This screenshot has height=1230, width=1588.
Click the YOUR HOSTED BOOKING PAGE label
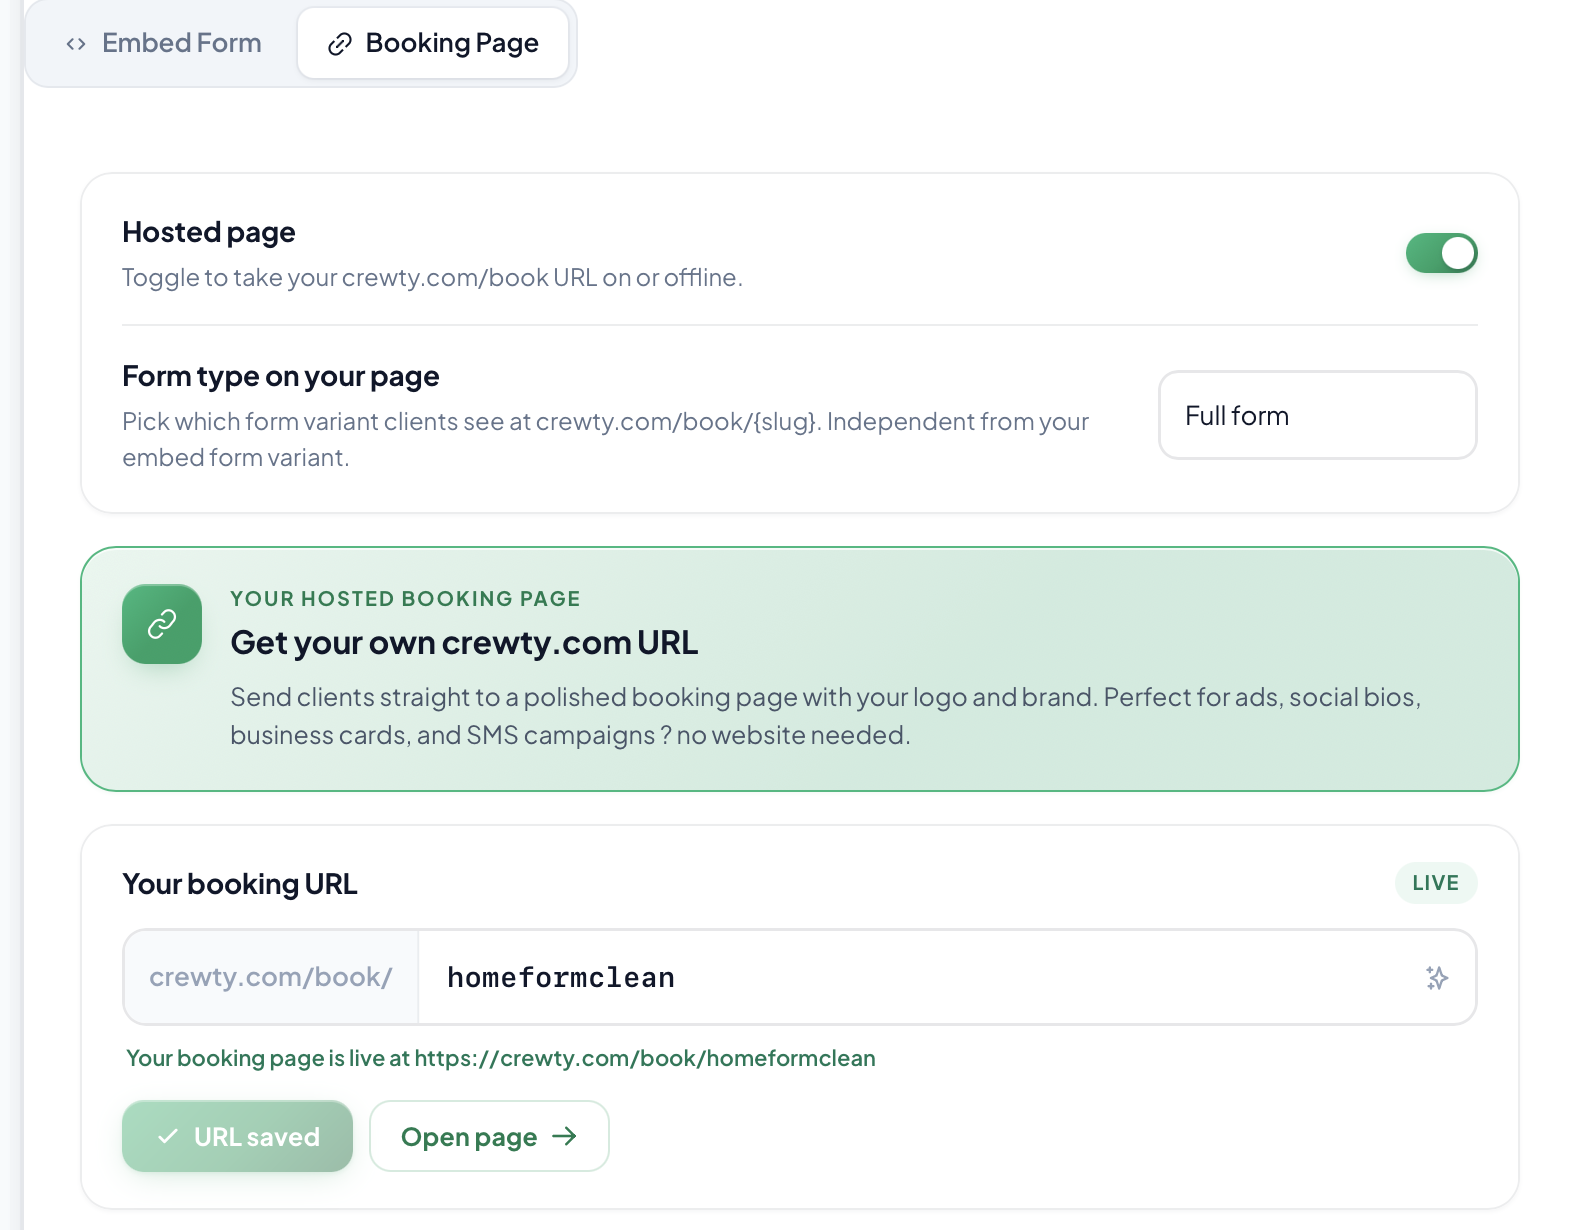[x=405, y=598]
